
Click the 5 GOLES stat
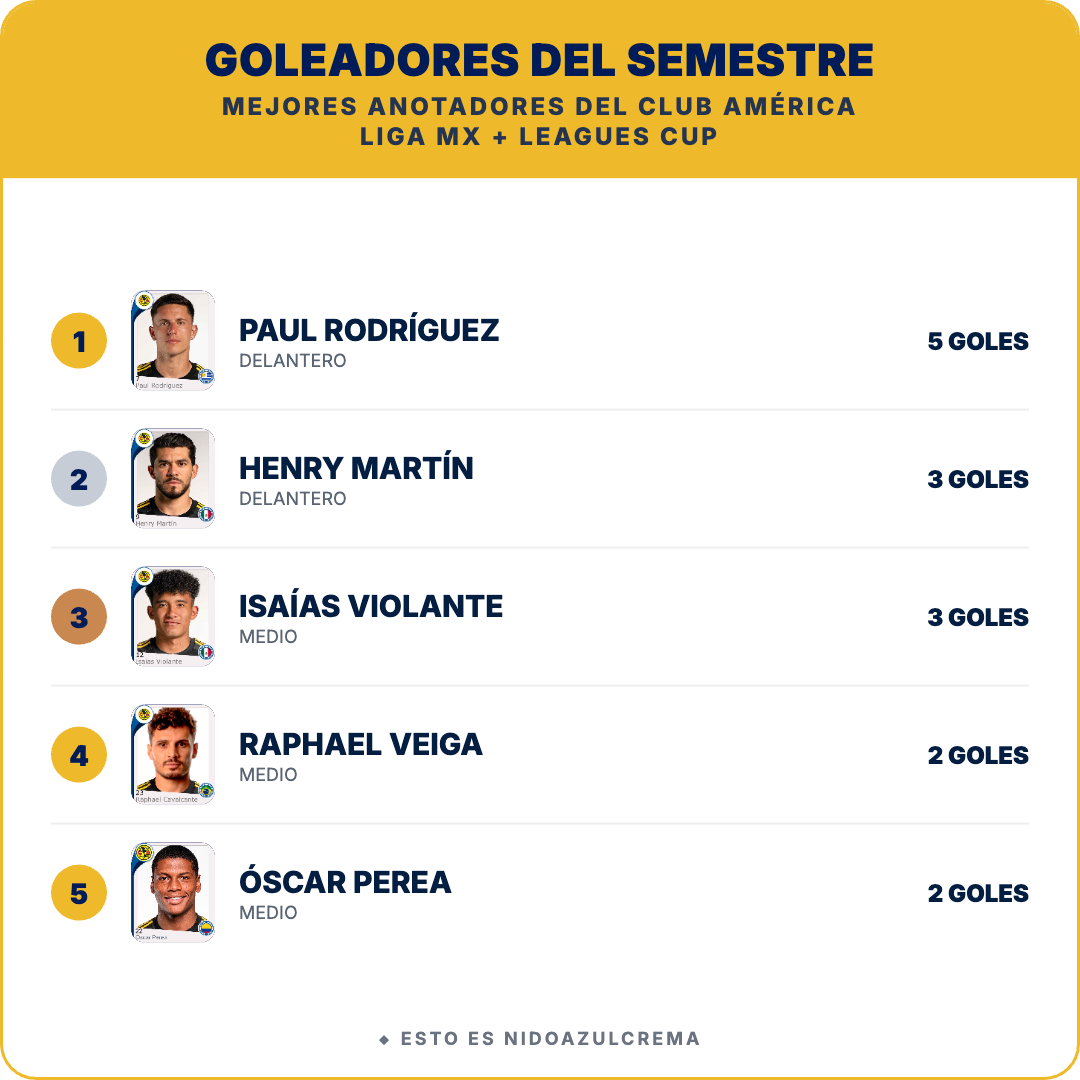tap(978, 341)
